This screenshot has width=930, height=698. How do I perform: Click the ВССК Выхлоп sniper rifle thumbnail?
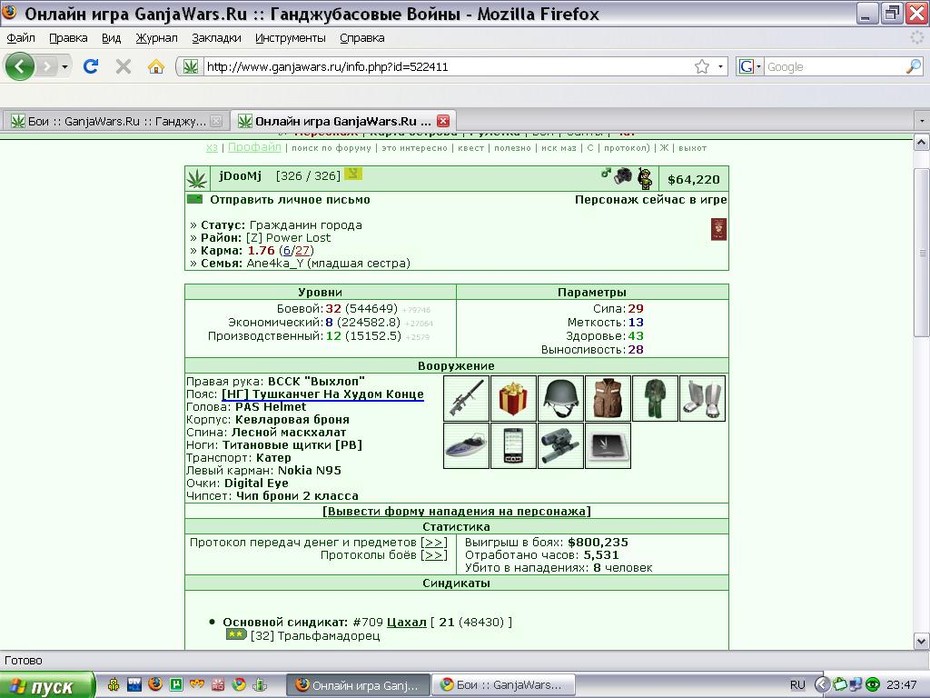coord(466,399)
